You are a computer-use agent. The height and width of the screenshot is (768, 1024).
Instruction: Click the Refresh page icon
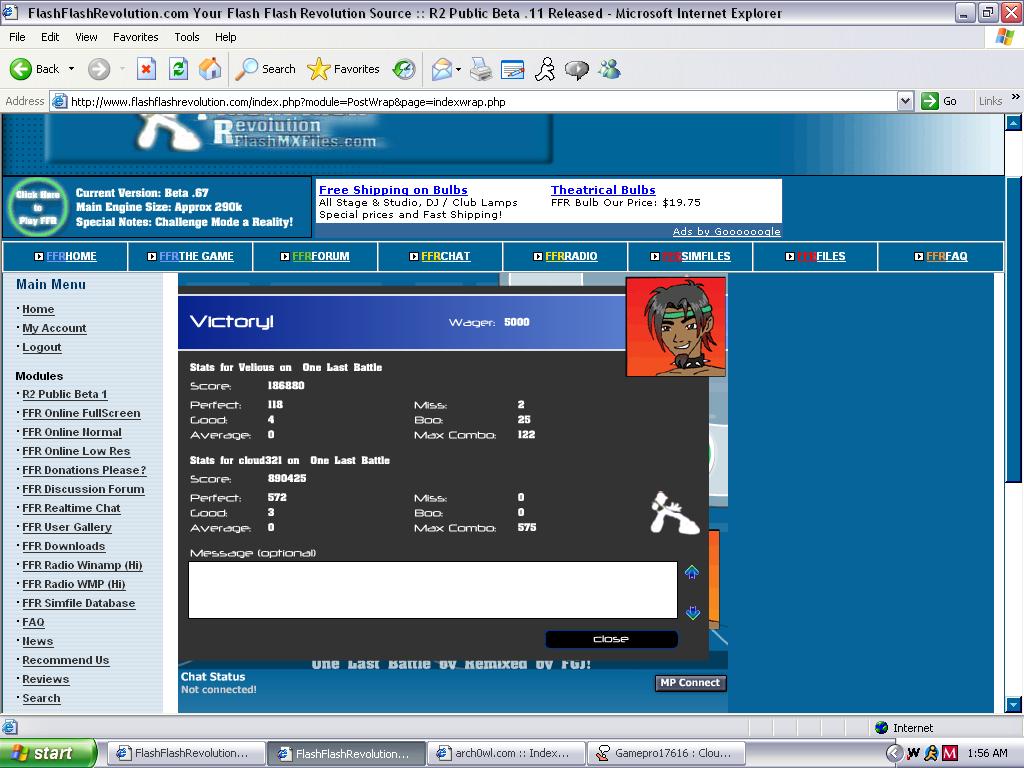coord(178,69)
